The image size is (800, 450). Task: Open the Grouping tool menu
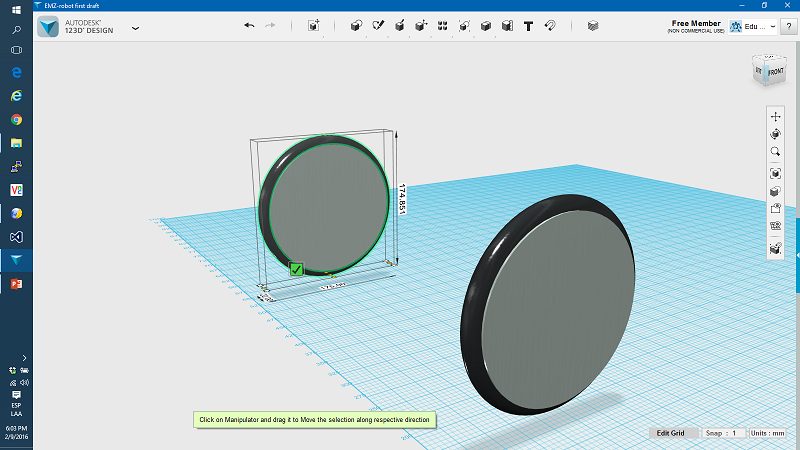point(464,26)
